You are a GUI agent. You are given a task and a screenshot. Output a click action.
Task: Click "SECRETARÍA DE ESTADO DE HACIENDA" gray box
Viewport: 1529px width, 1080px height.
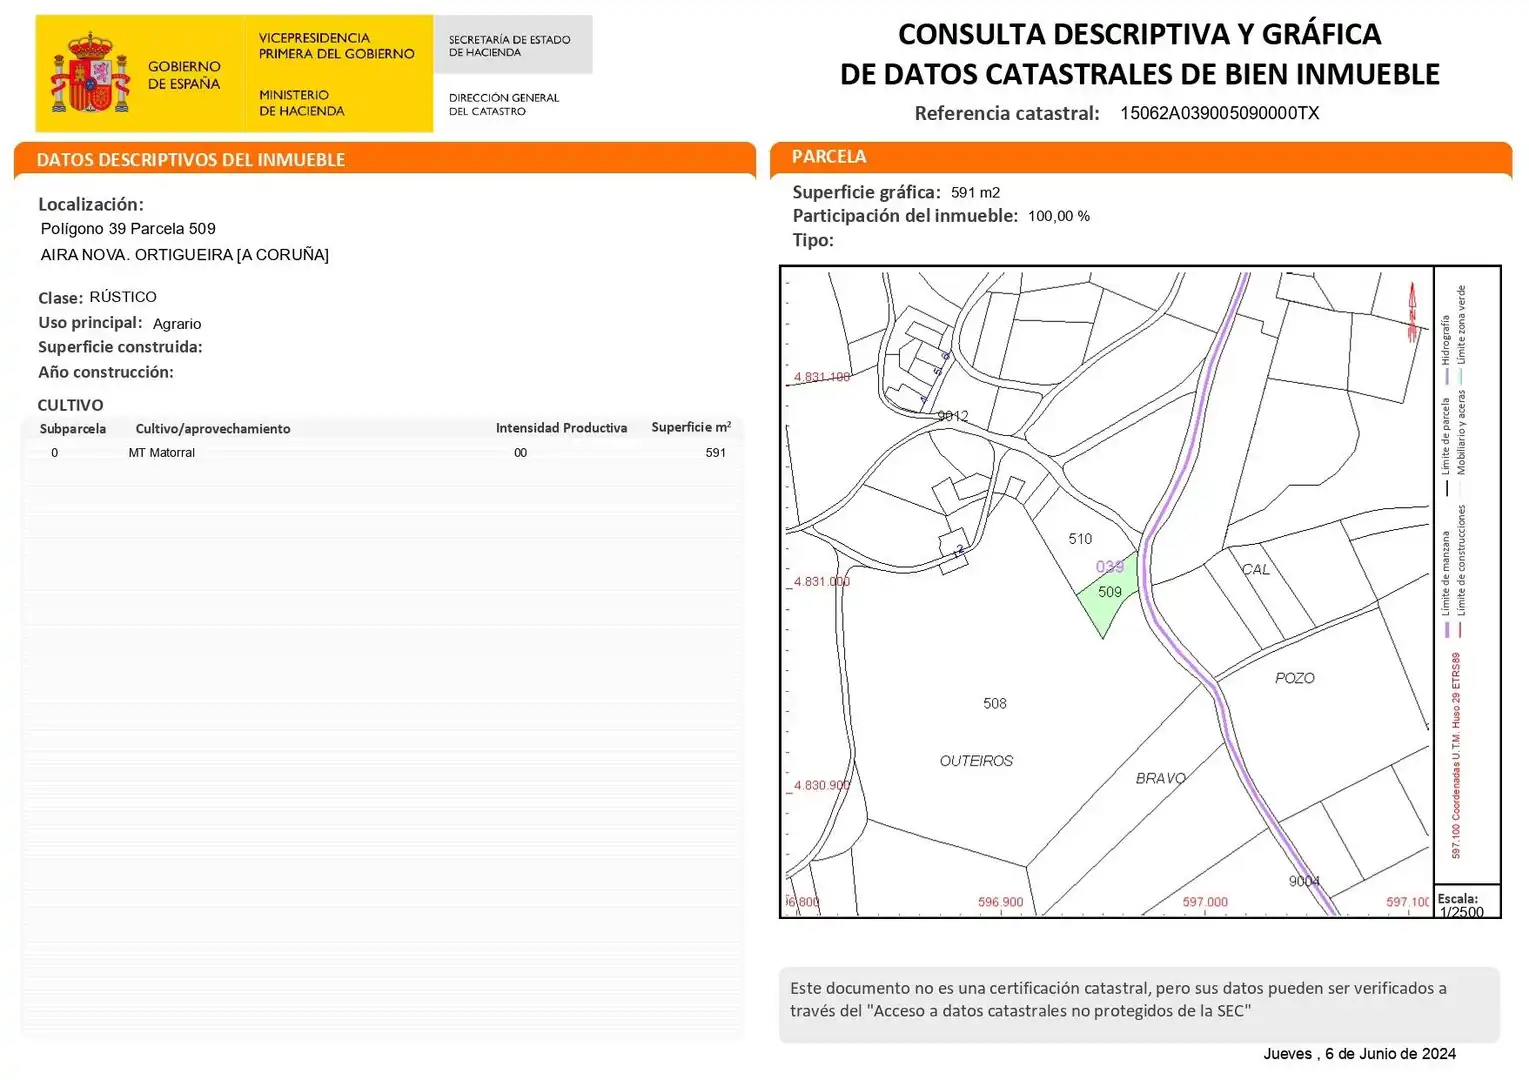(512, 45)
